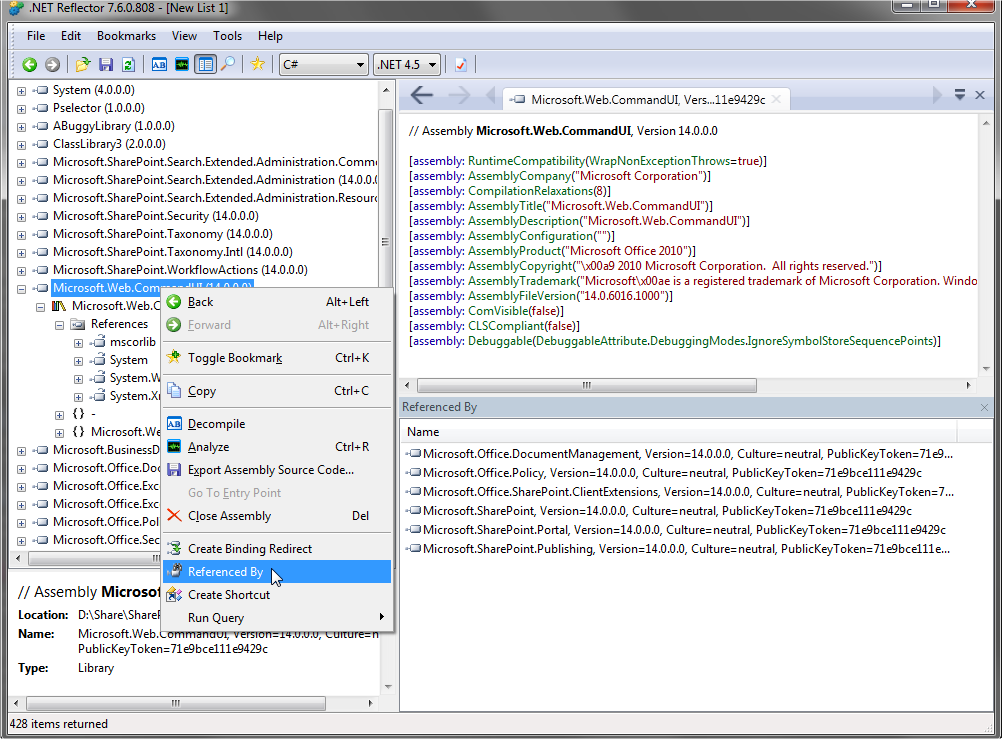Screen dimensions: 1003x739
Task: Select the Microsoft.SharePoint.Portal result row
Action: (x=675, y=530)
